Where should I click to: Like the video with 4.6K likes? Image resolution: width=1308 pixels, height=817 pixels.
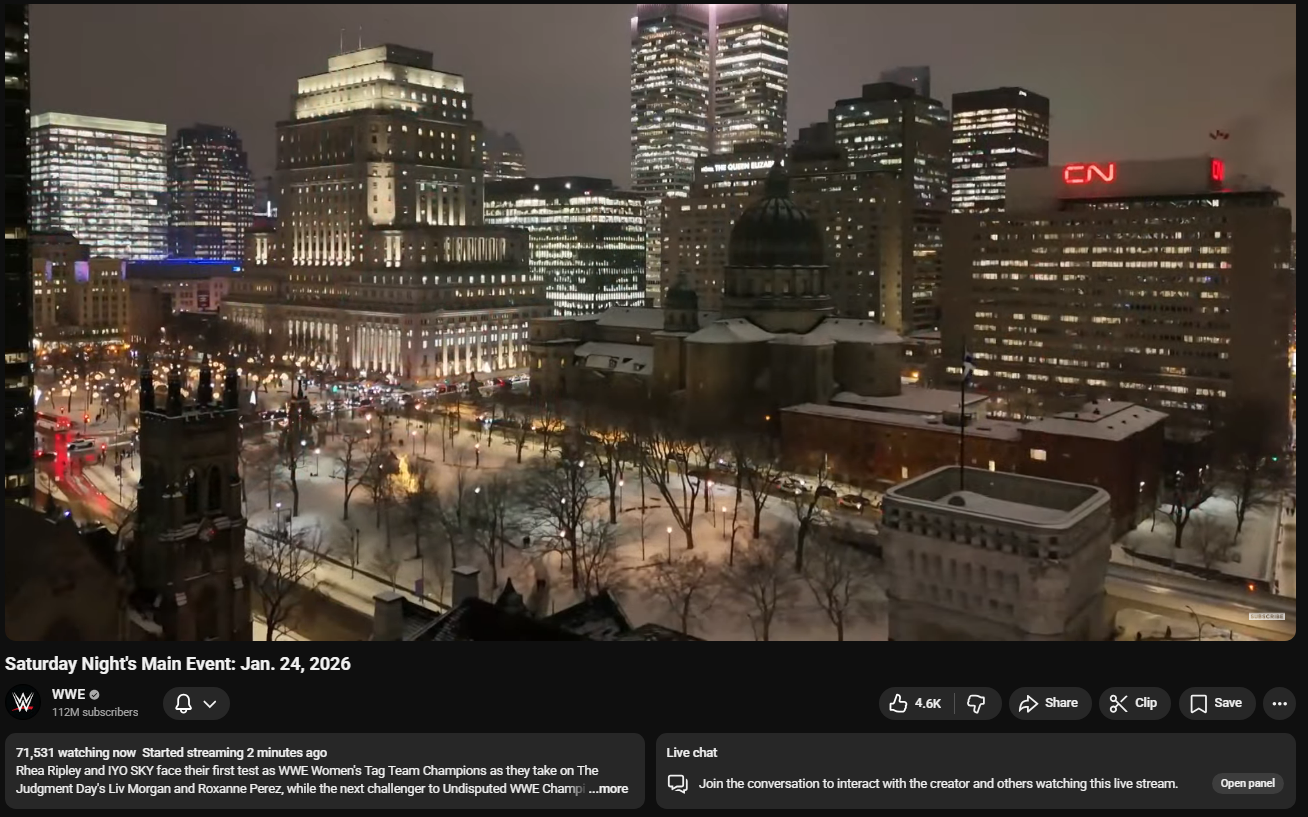[x=915, y=703]
